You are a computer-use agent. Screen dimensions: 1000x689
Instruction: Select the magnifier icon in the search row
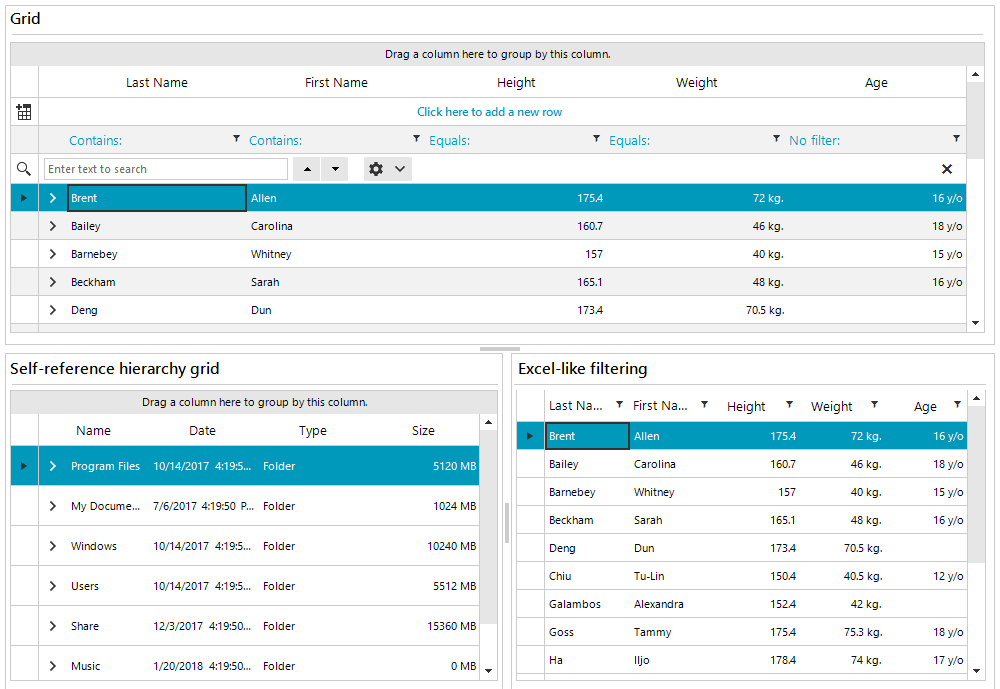tap(24, 168)
